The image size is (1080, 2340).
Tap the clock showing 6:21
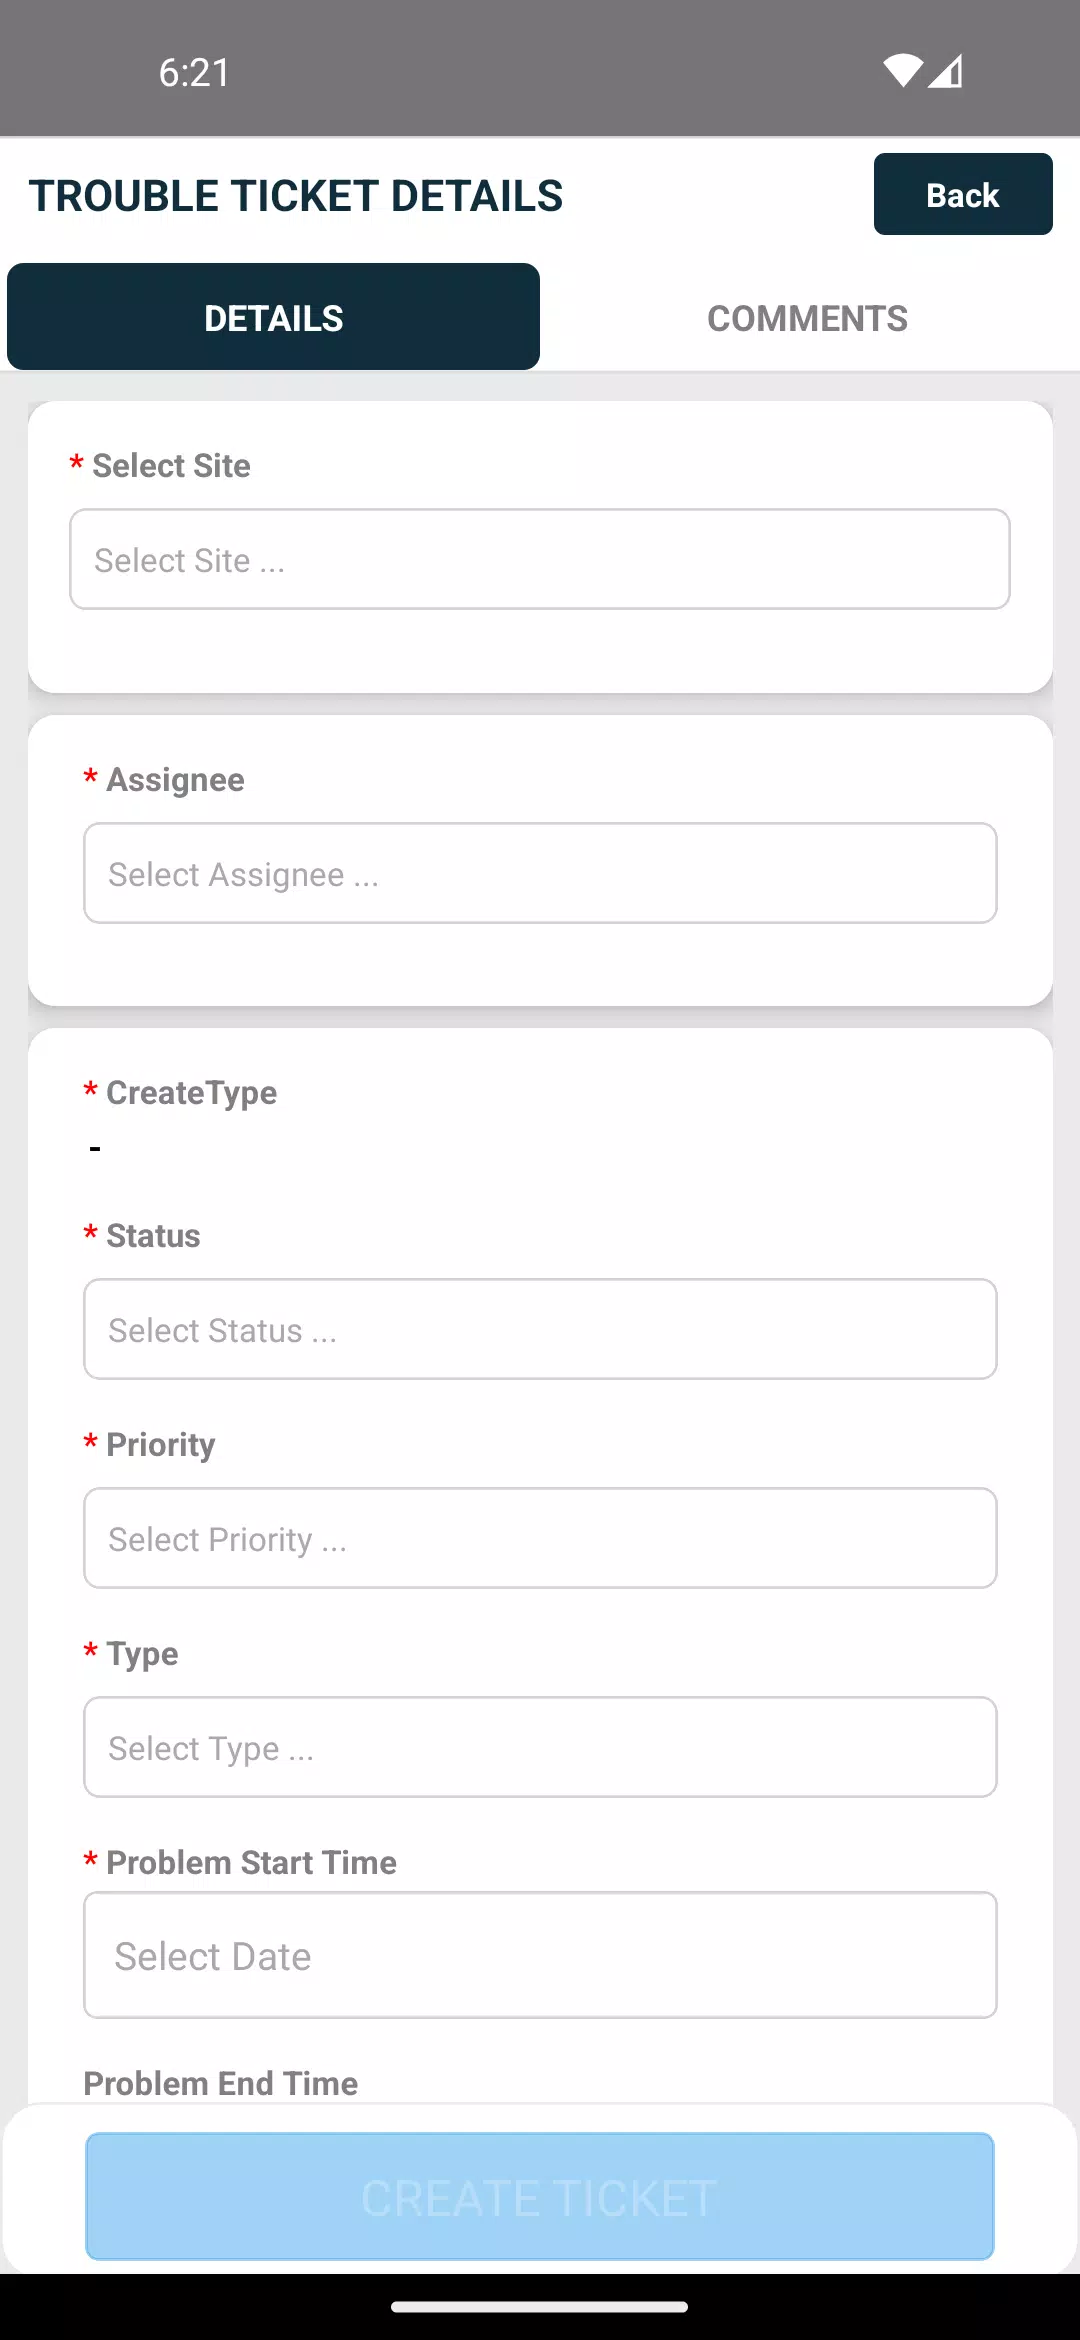pos(194,73)
